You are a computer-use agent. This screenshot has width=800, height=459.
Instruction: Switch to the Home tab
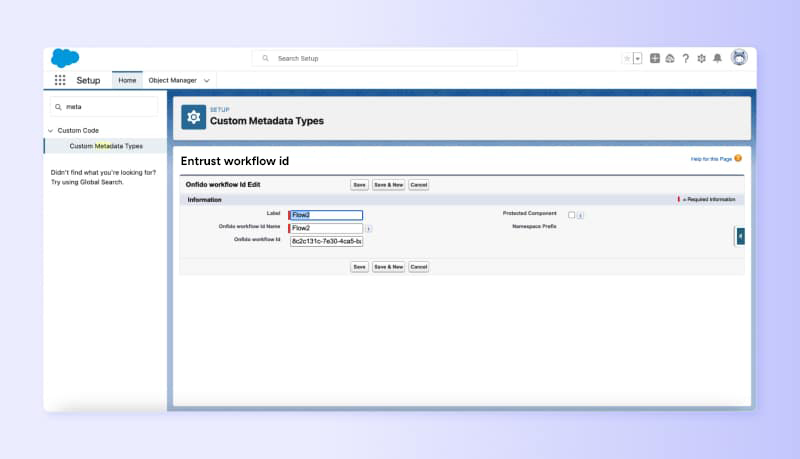point(127,80)
